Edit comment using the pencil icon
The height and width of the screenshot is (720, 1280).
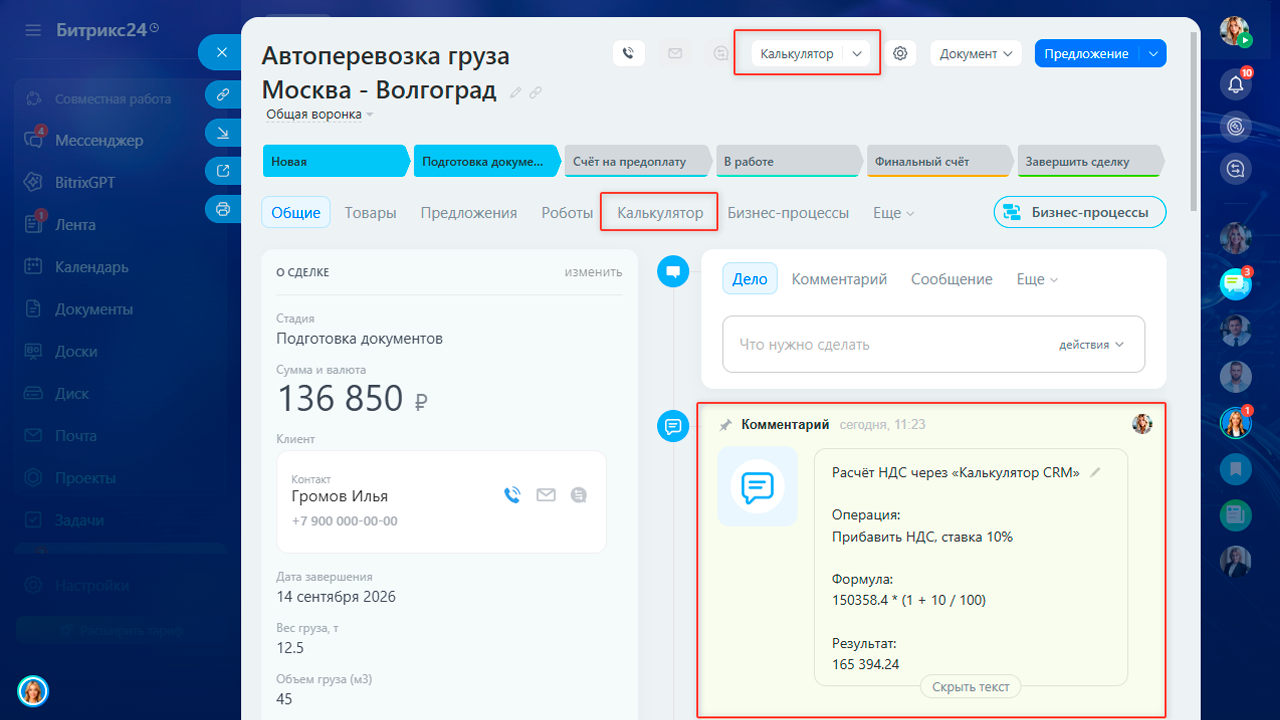click(x=1095, y=473)
